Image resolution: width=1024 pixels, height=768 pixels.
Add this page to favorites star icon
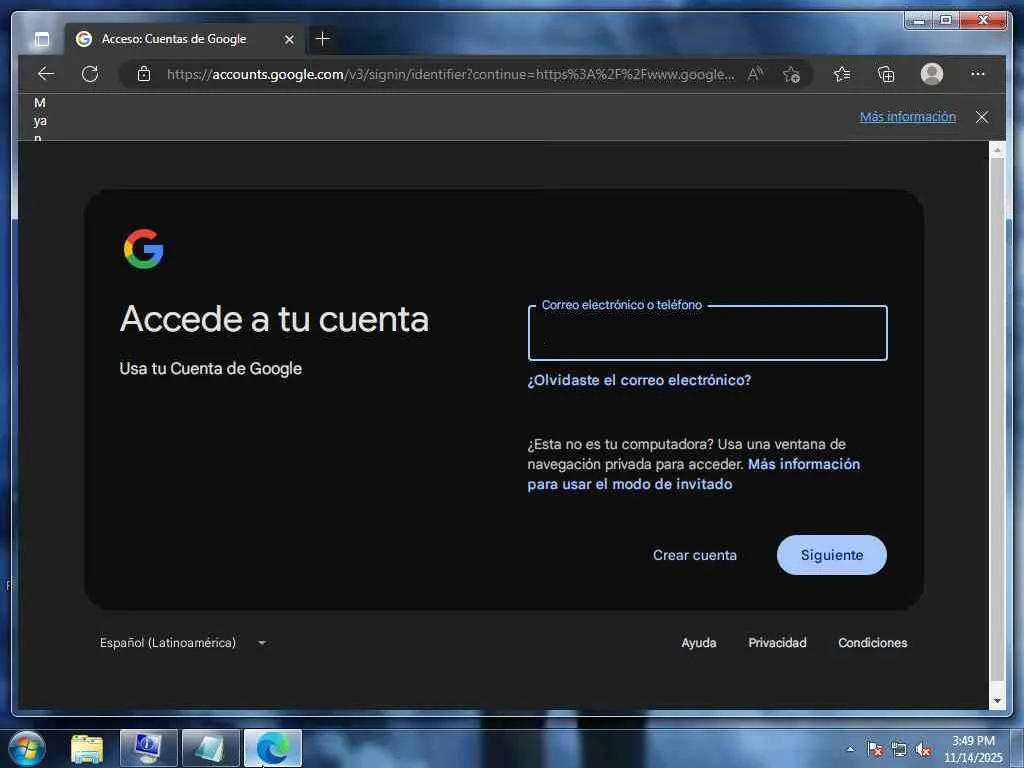coord(792,74)
